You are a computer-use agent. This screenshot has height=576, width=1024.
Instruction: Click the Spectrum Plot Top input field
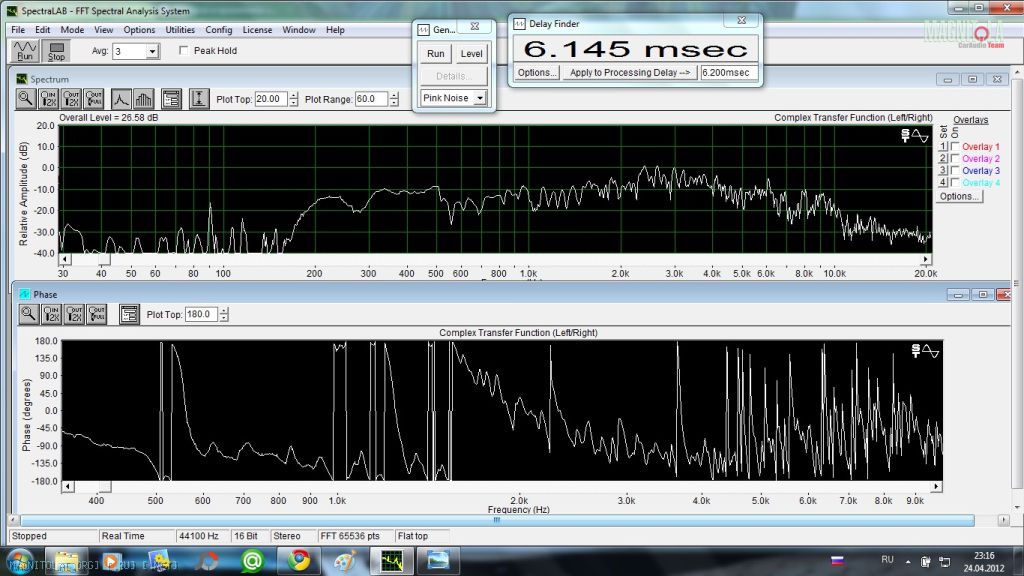[271, 99]
